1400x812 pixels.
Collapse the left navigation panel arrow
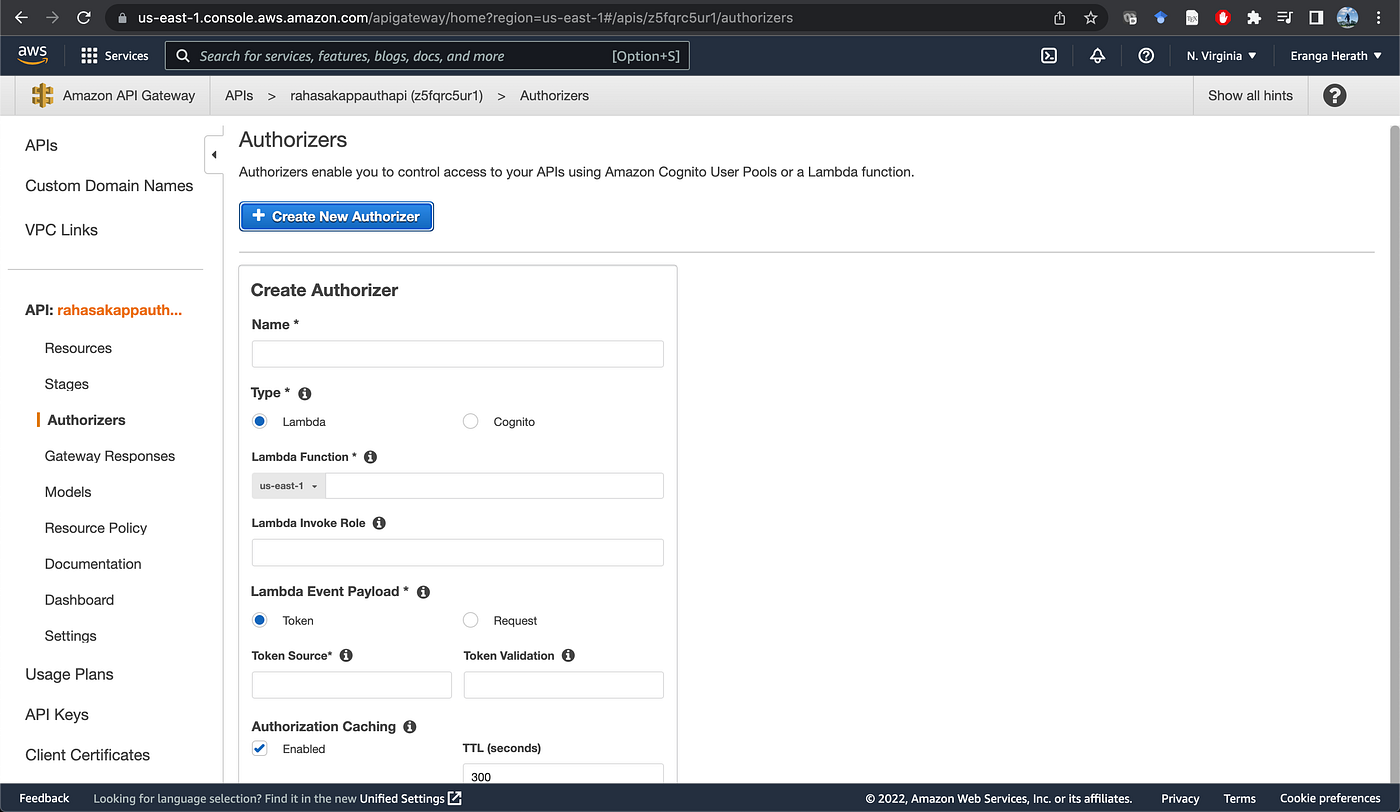pyautogui.click(x=213, y=154)
